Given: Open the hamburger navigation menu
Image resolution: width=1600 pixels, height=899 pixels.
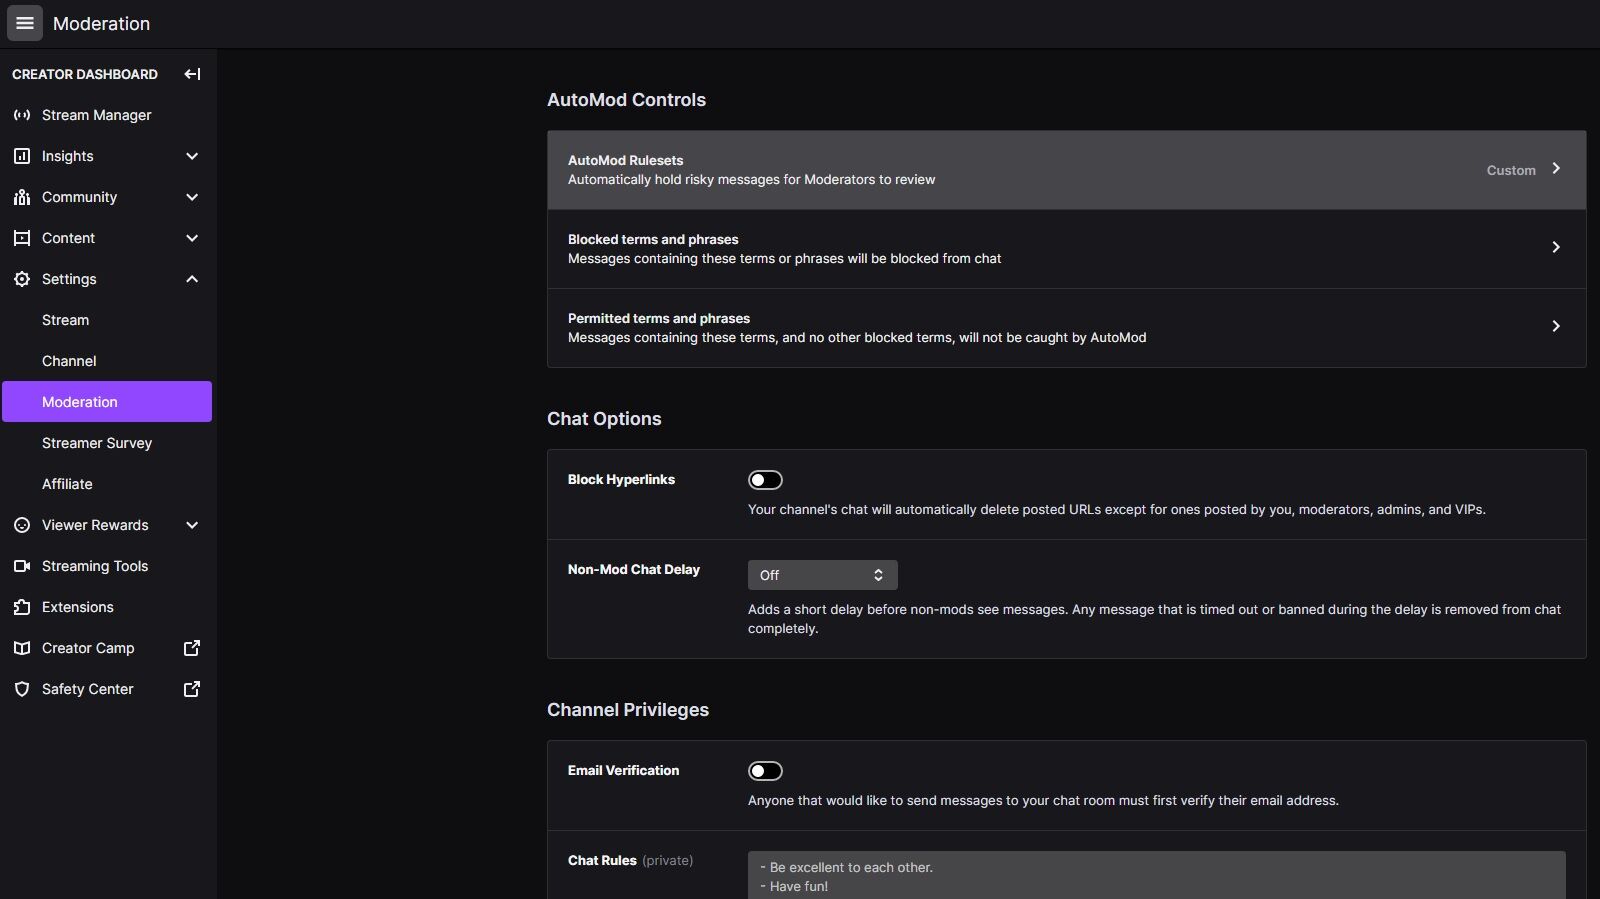Looking at the screenshot, I should coord(25,23).
